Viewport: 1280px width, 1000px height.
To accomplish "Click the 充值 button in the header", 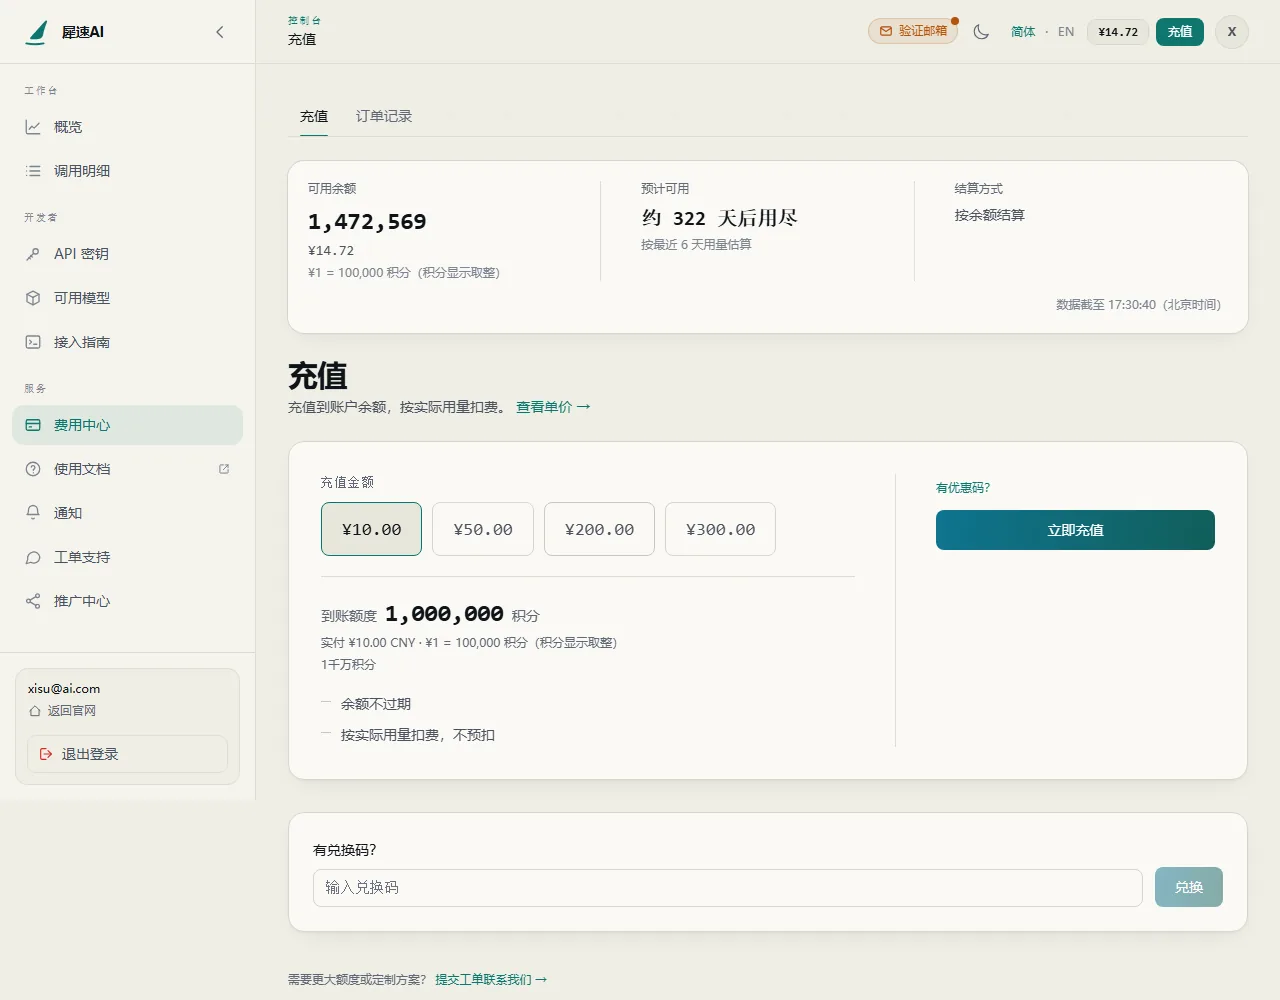I will pyautogui.click(x=1180, y=32).
